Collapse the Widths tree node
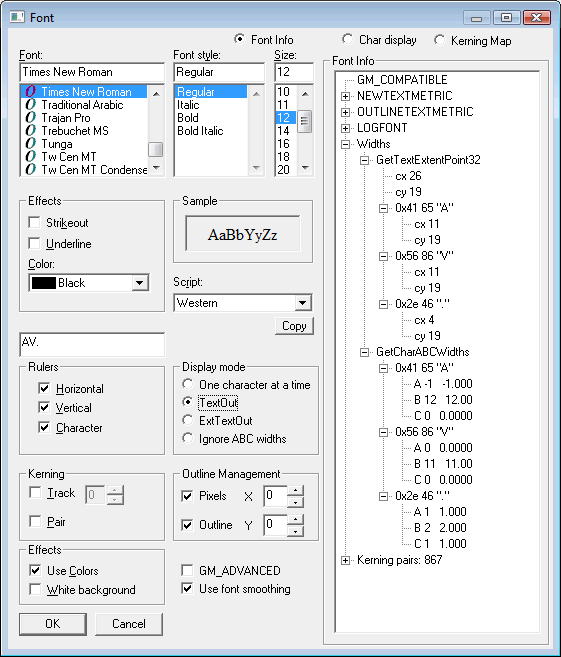Screen dimensions: 561x657 [345, 144]
